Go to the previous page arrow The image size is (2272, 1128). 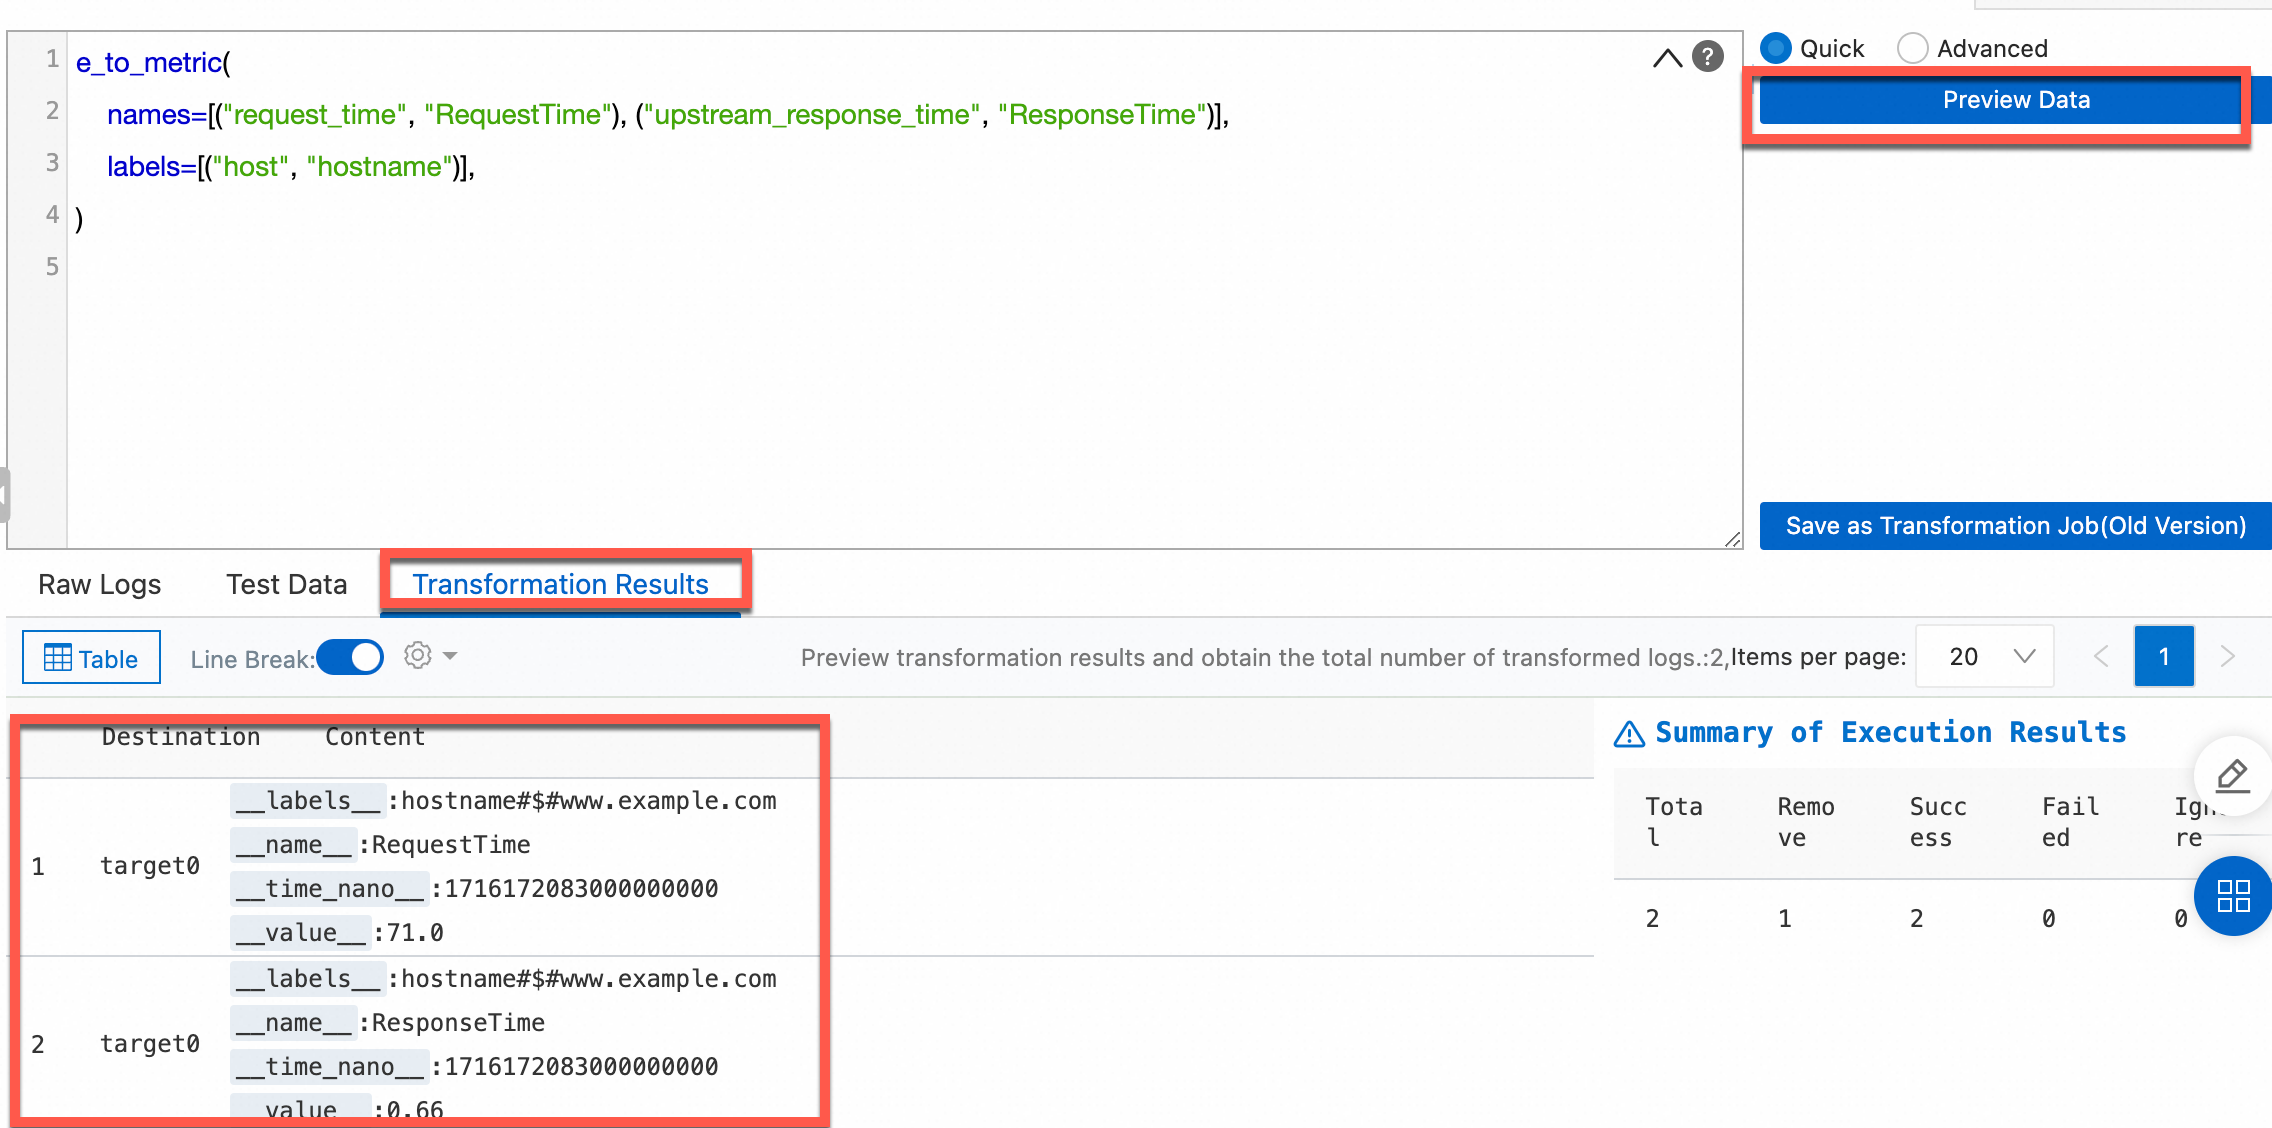click(2101, 657)
